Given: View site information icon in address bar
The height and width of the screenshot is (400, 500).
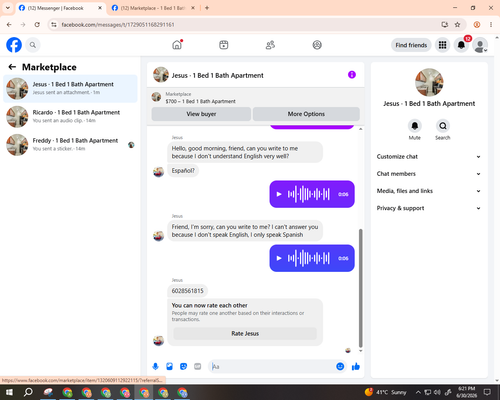Looking at the screenshot, I should click(54, 25).
